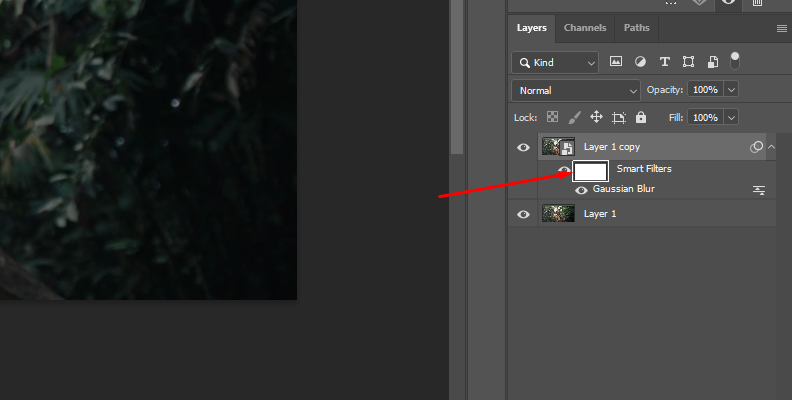Click the Opacity value field
This screenshot has width=792, height=400.
pyautogui.click(x=705, y=89)
